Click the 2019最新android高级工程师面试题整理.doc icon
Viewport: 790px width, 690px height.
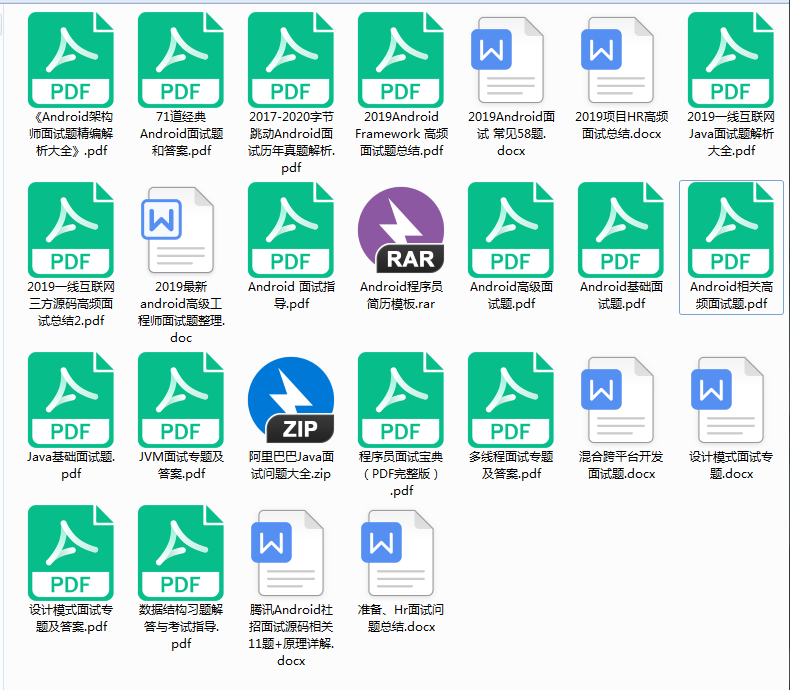pos(178,230)
